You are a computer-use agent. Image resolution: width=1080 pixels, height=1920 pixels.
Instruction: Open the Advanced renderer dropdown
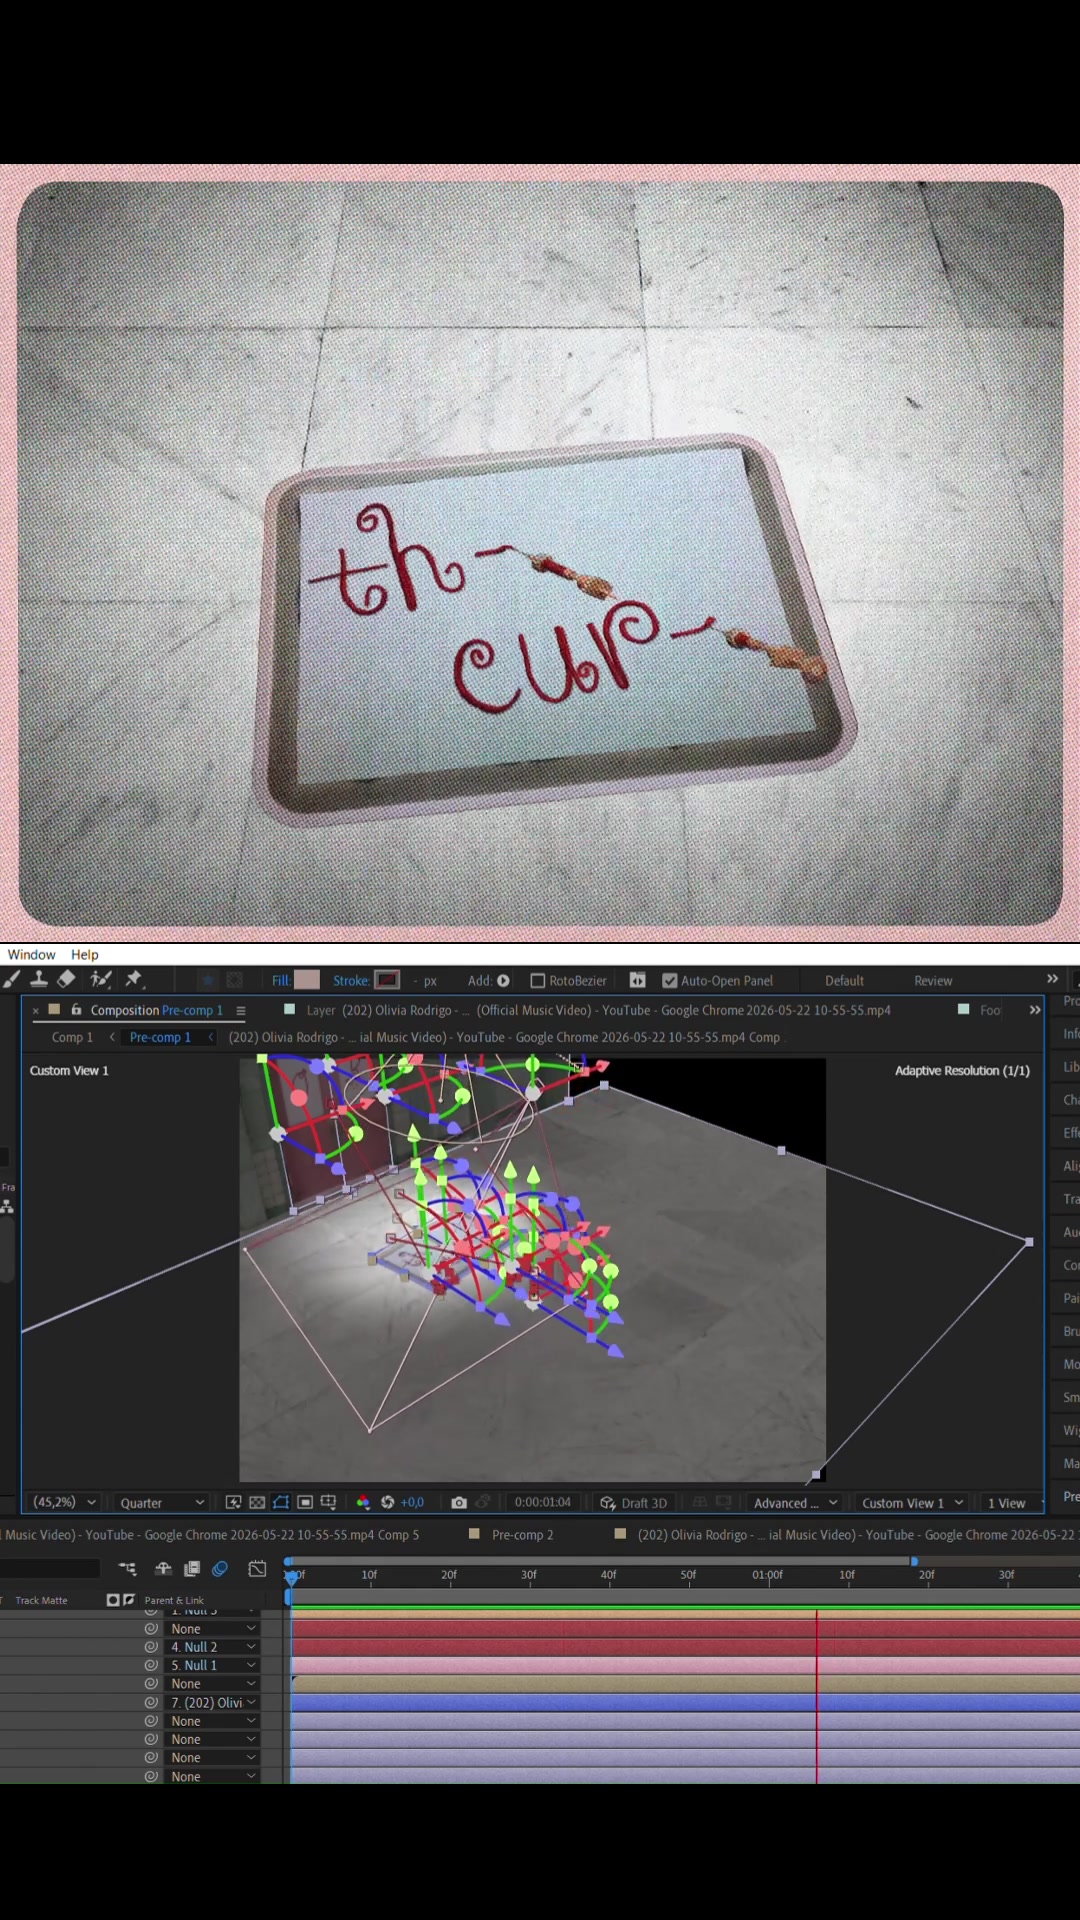coord(795,1503)
